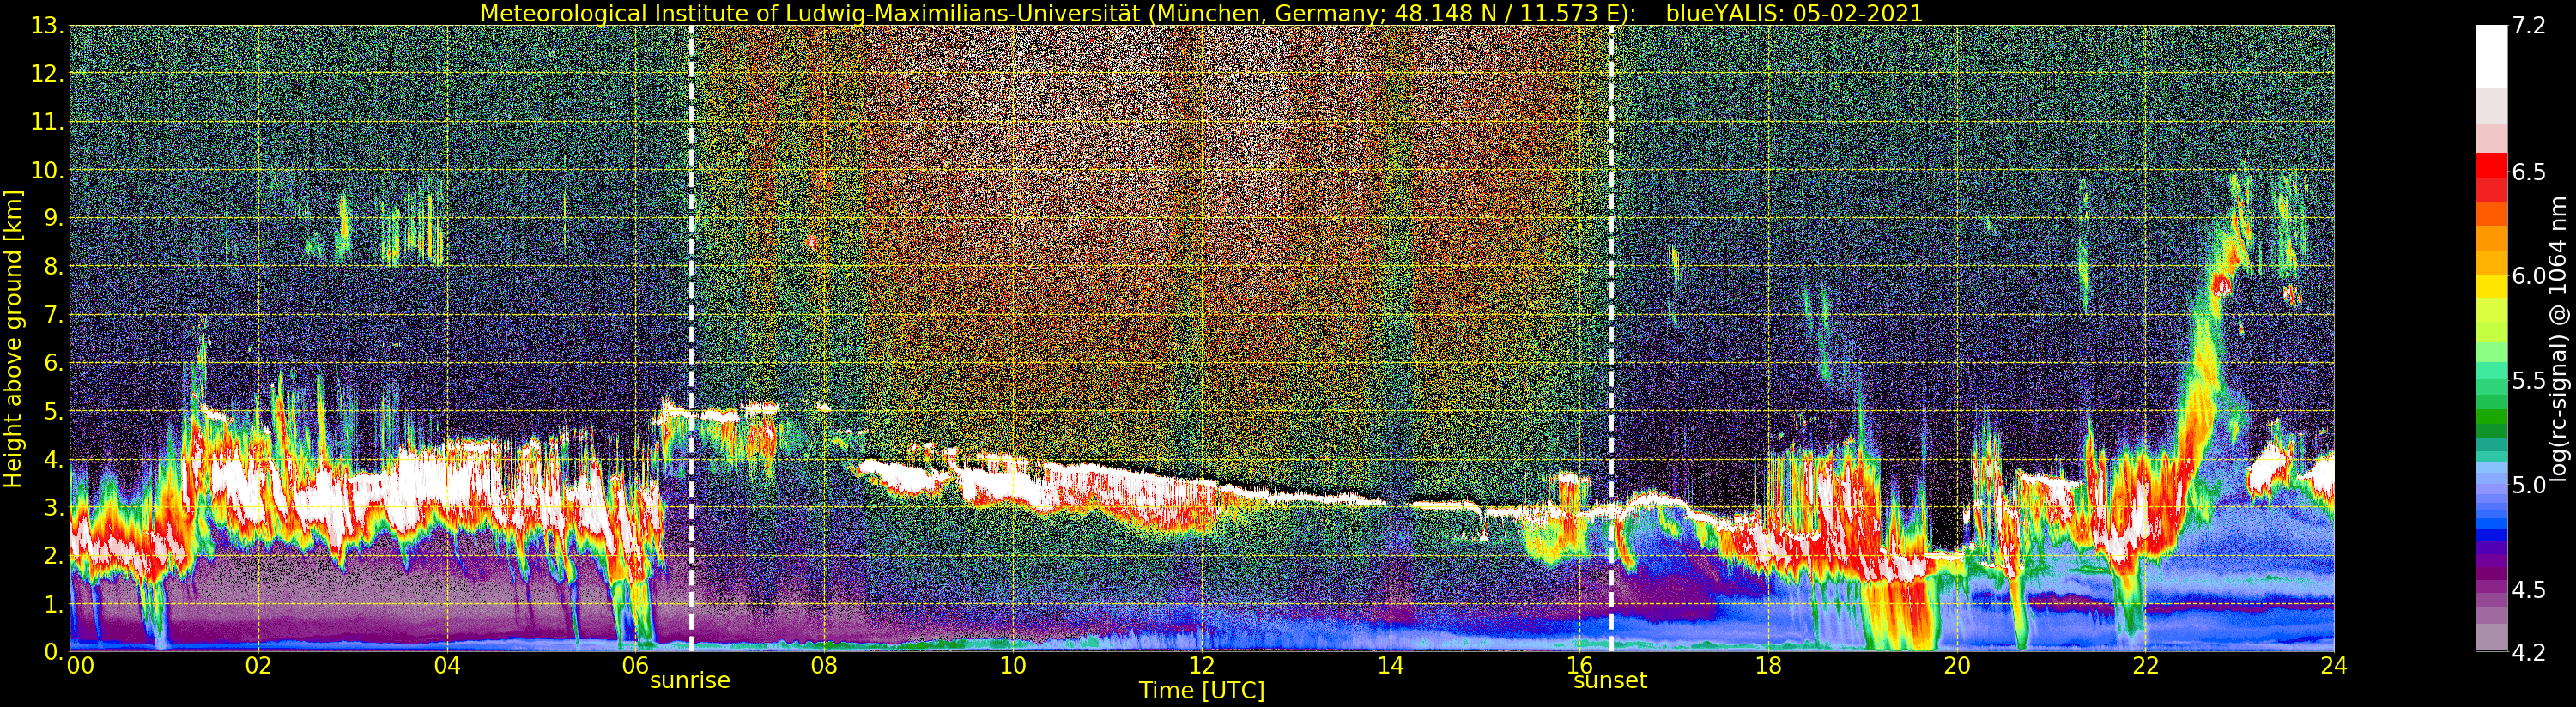Click the time axis tick label 22

point(2145,667)
